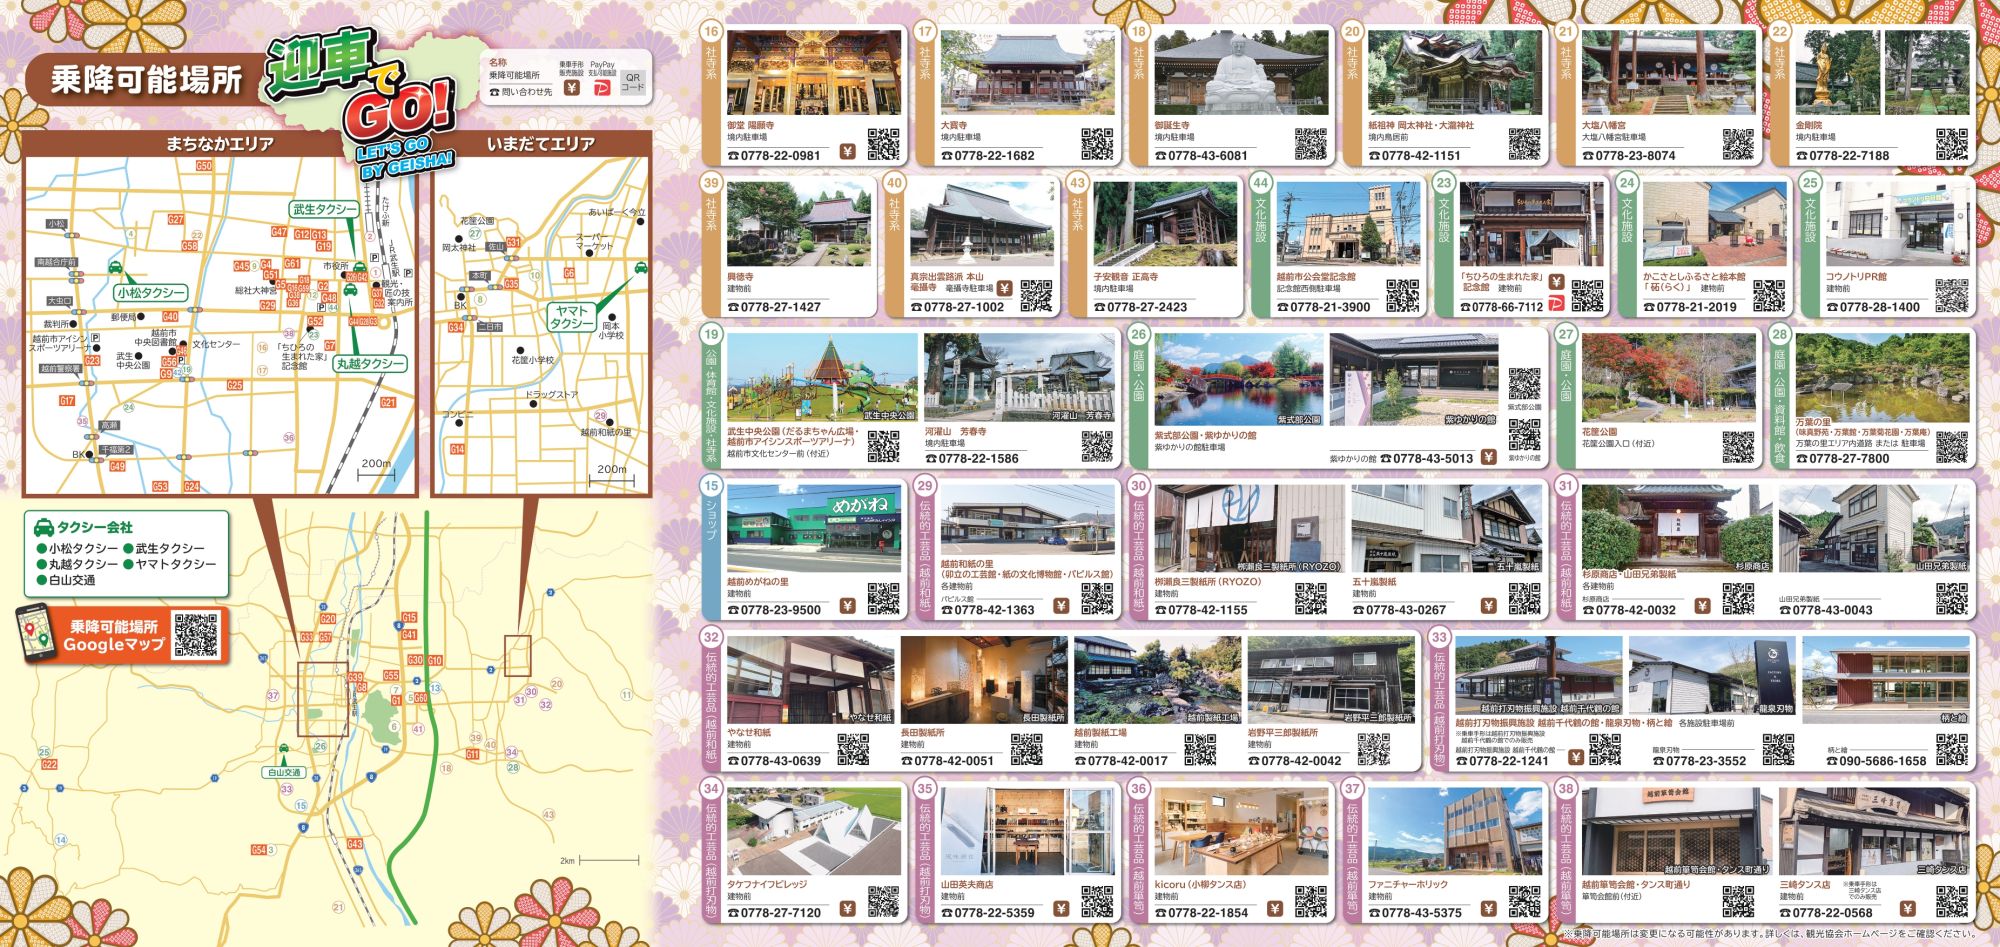Click the QR code on 大寶寺 card
Viewport: 2000px width, 947px height.
[x=1097, y=145]
